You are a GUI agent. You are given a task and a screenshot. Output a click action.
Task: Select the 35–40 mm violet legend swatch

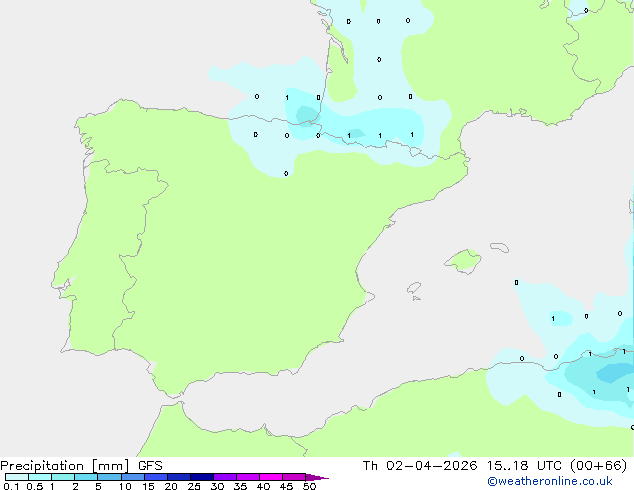pos(248,477)
